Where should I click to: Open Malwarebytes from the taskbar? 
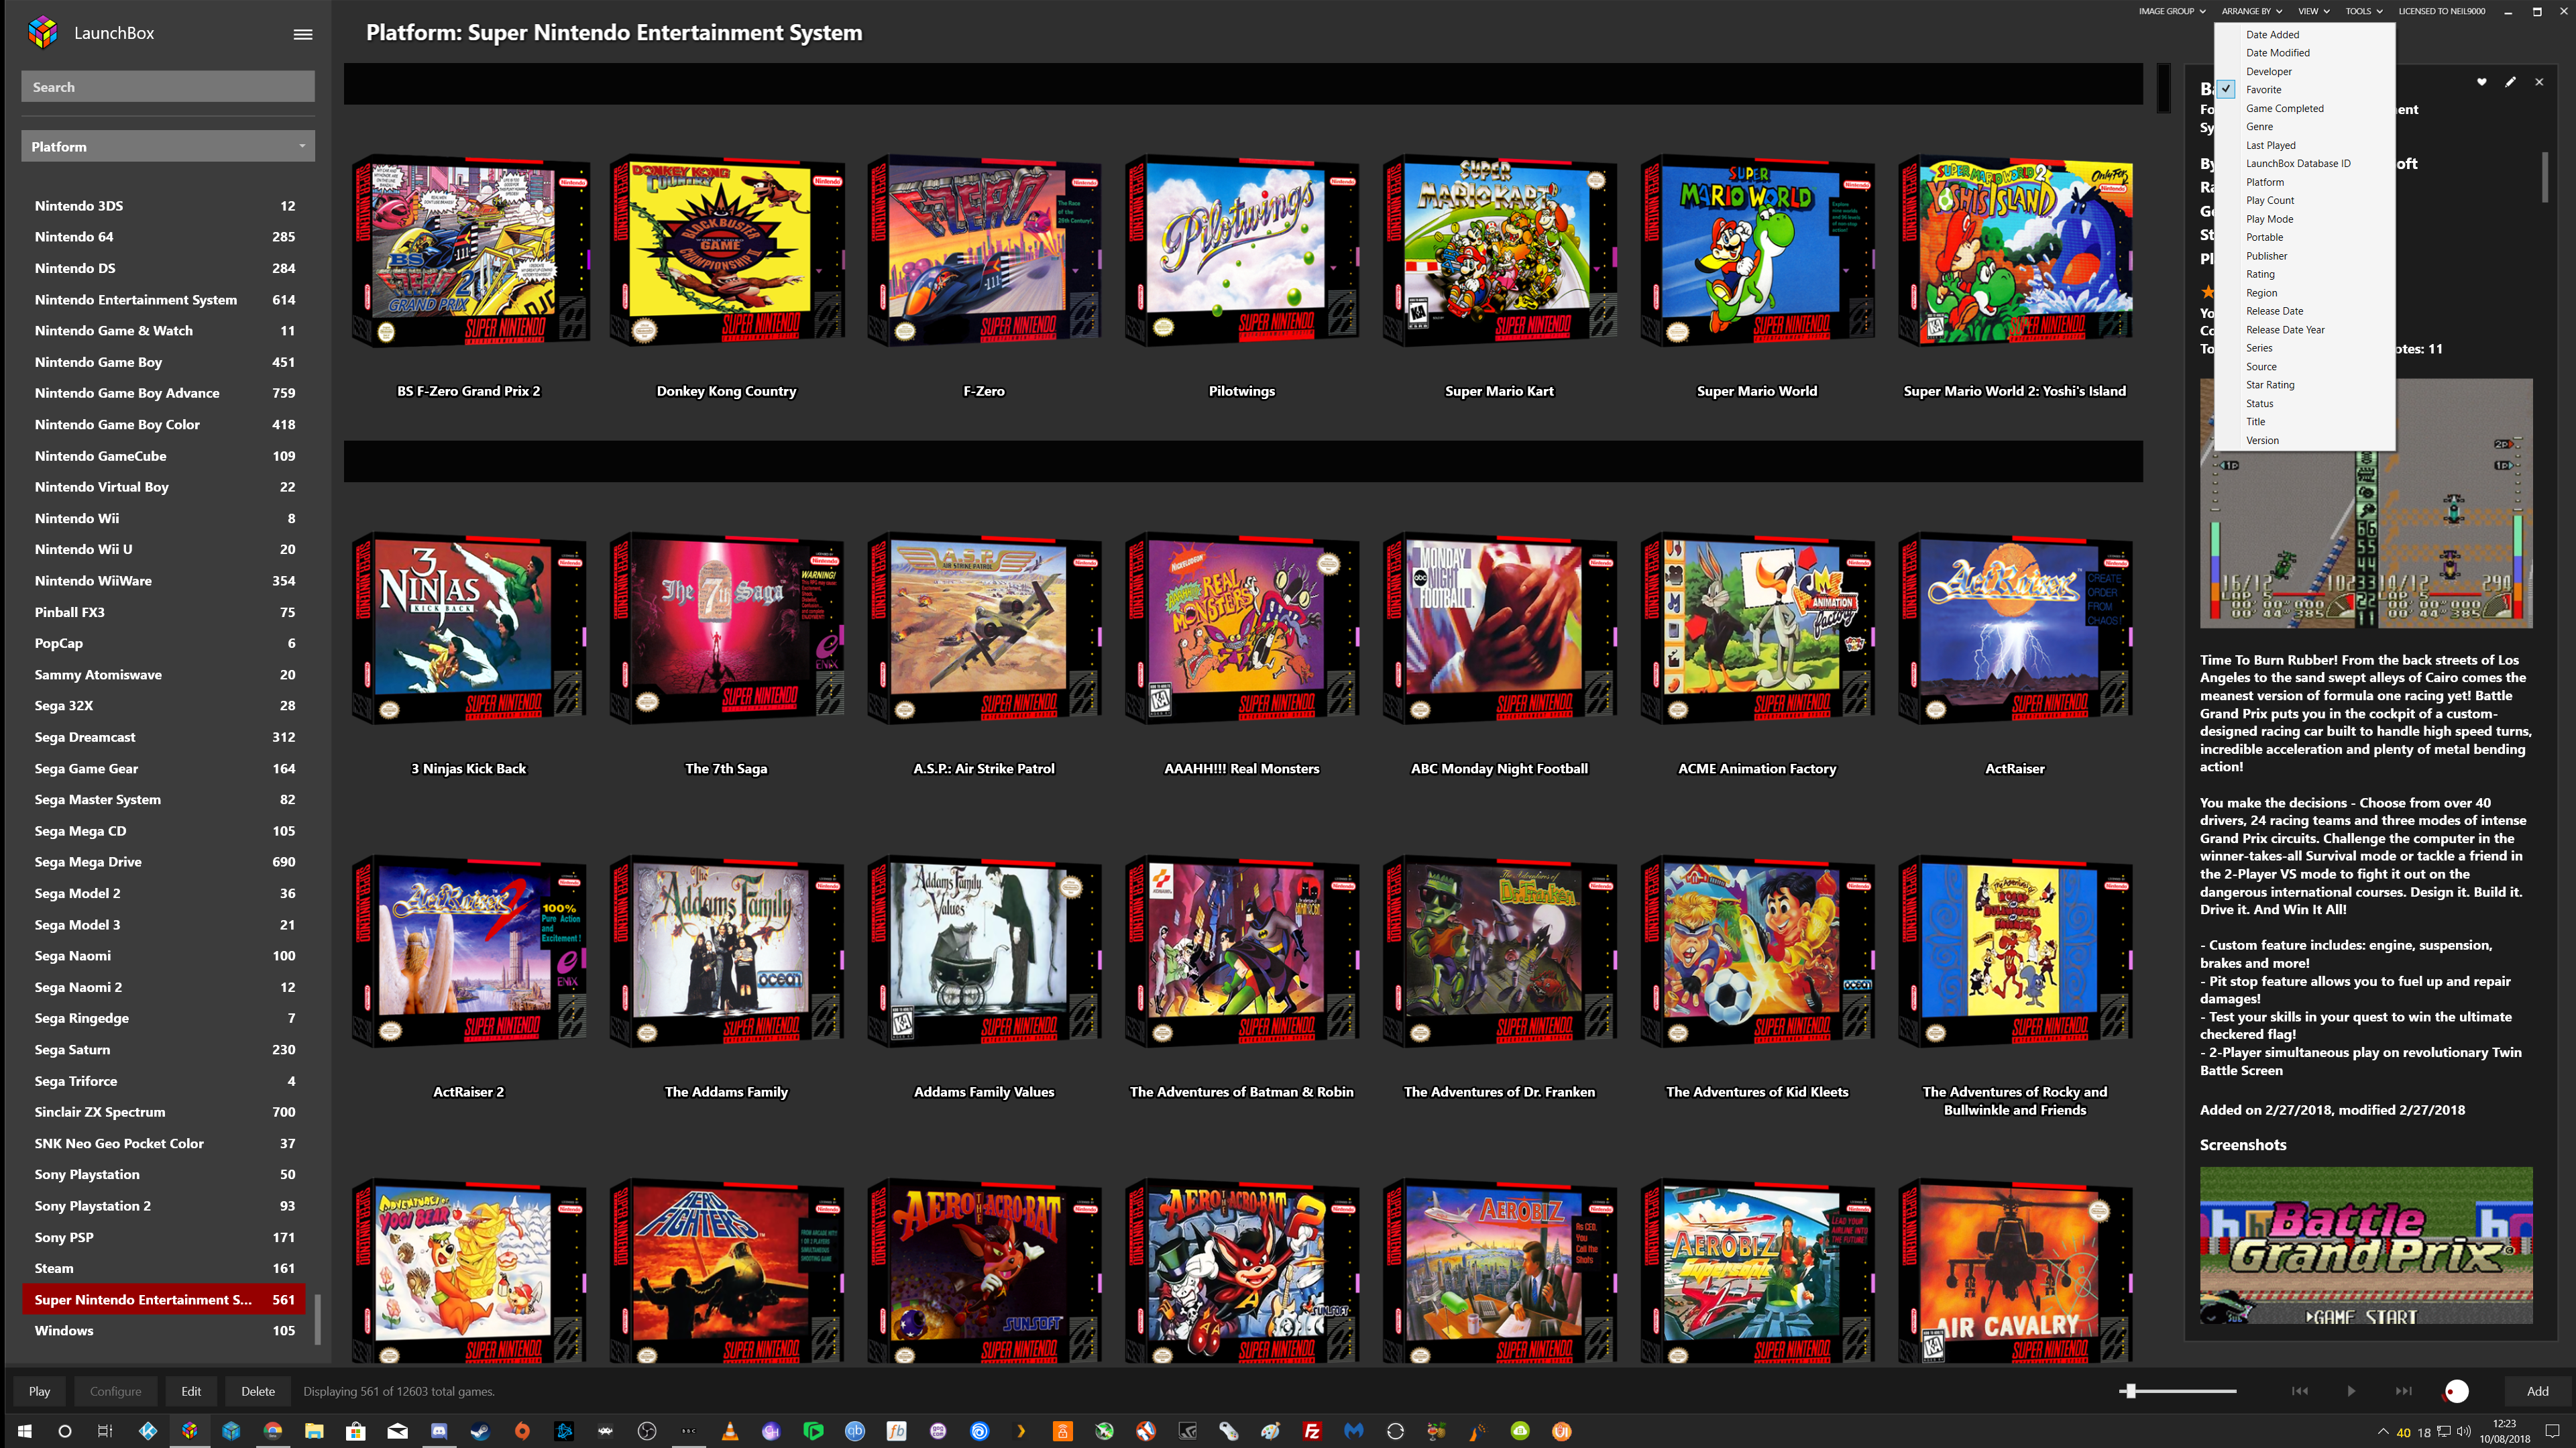click(x=1354, y=1431)
